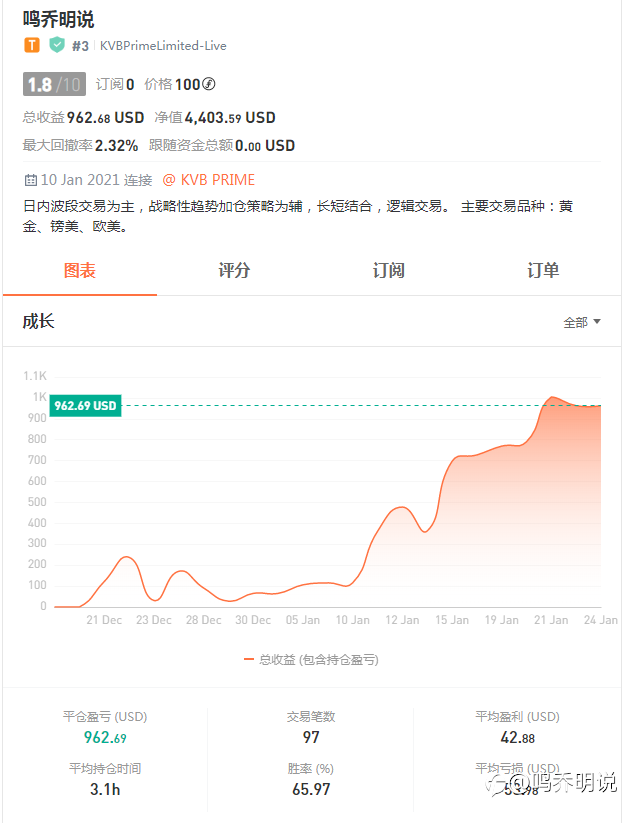
Task: Open the 订阅 tab
Action: (x=388, y=271)
